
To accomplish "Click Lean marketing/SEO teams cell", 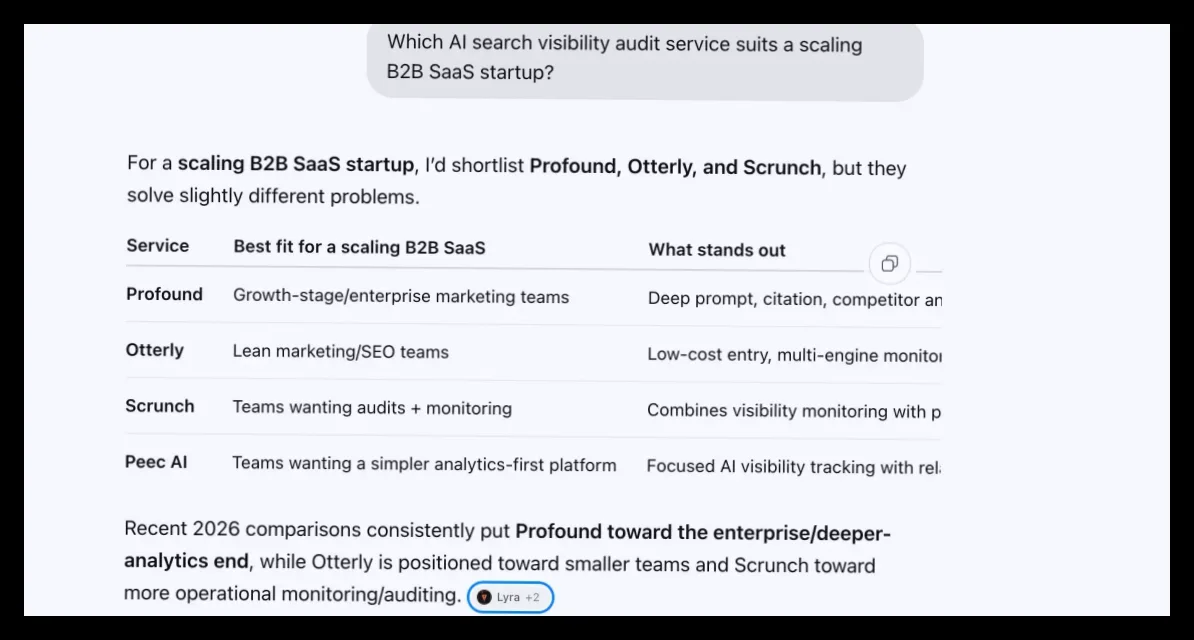I will (340, 352).
